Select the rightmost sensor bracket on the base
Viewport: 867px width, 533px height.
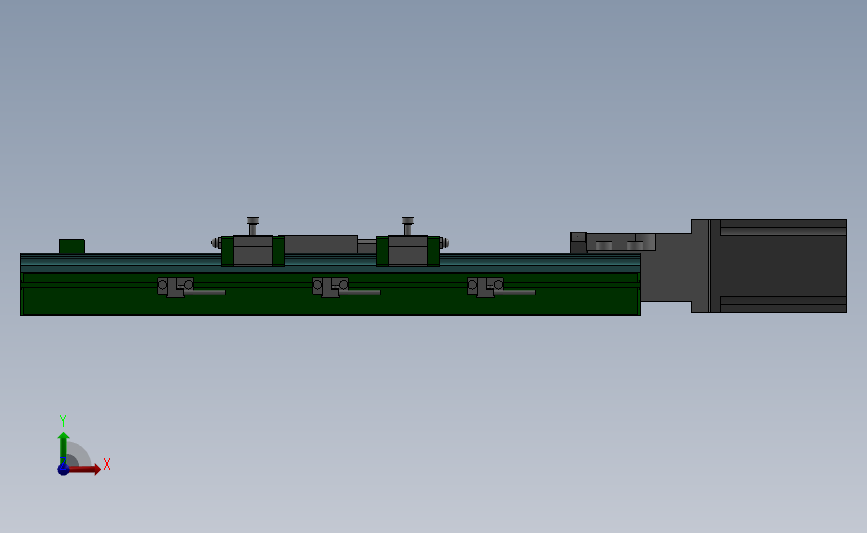tap(485, 287)
